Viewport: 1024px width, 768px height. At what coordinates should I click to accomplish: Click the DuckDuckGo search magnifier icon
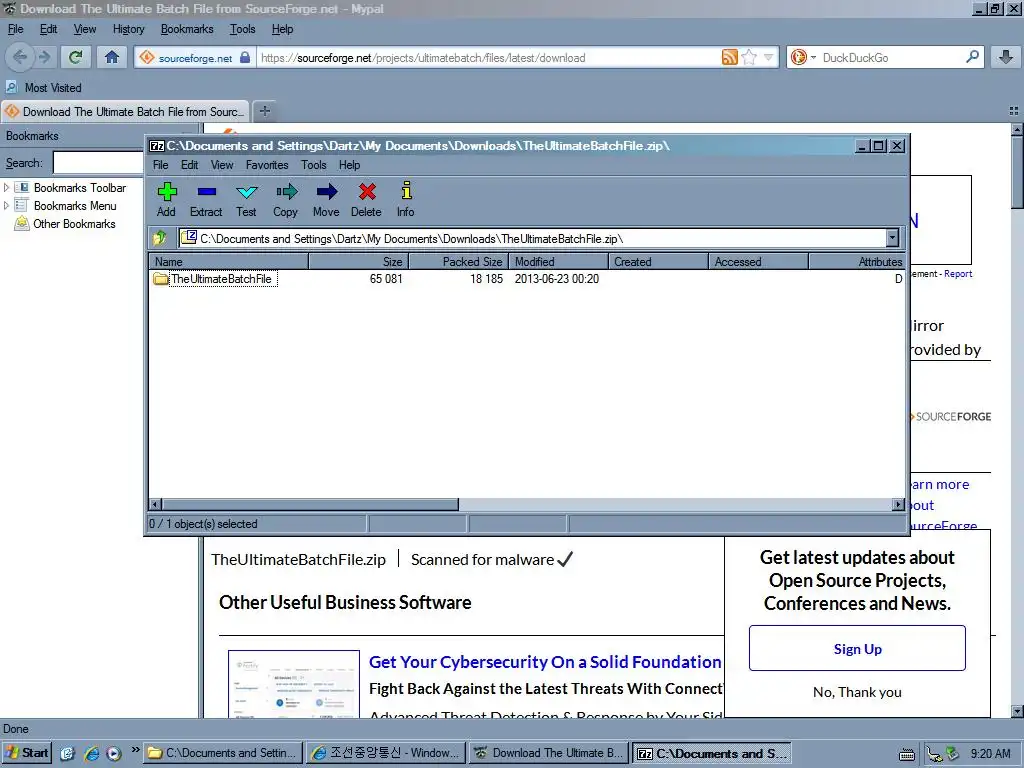point(972,57)
